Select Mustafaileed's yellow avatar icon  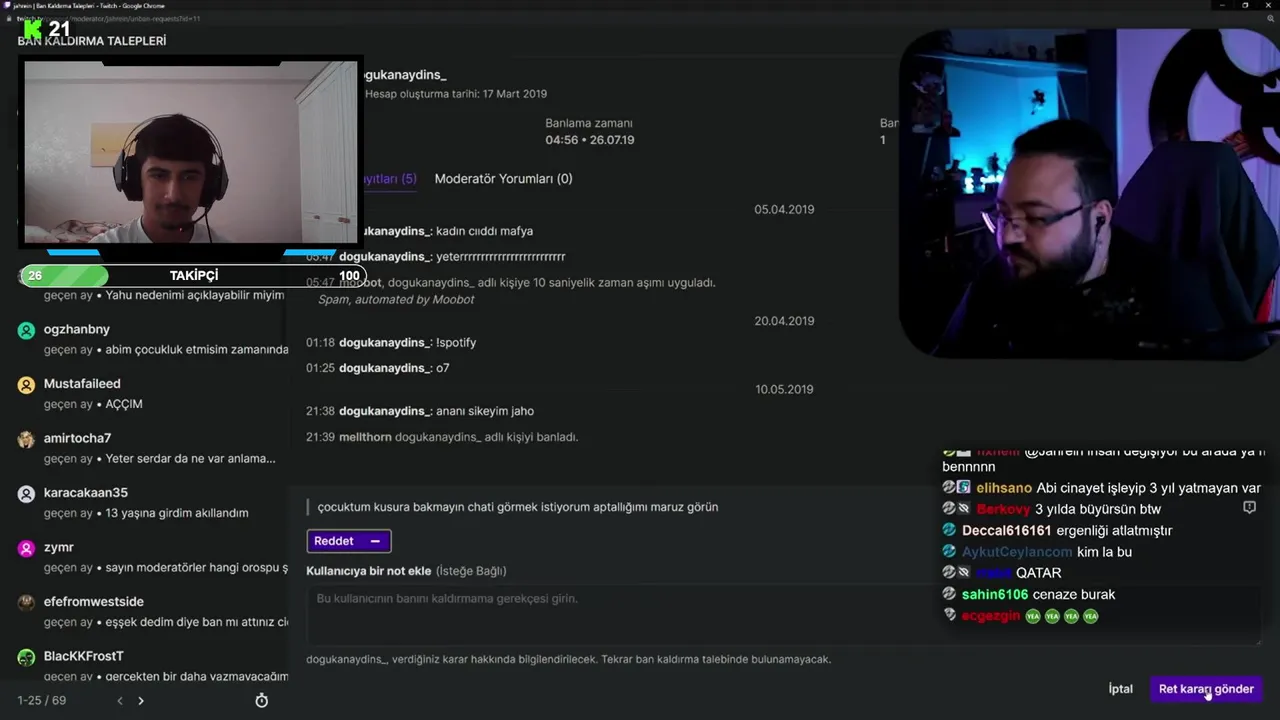27,384
